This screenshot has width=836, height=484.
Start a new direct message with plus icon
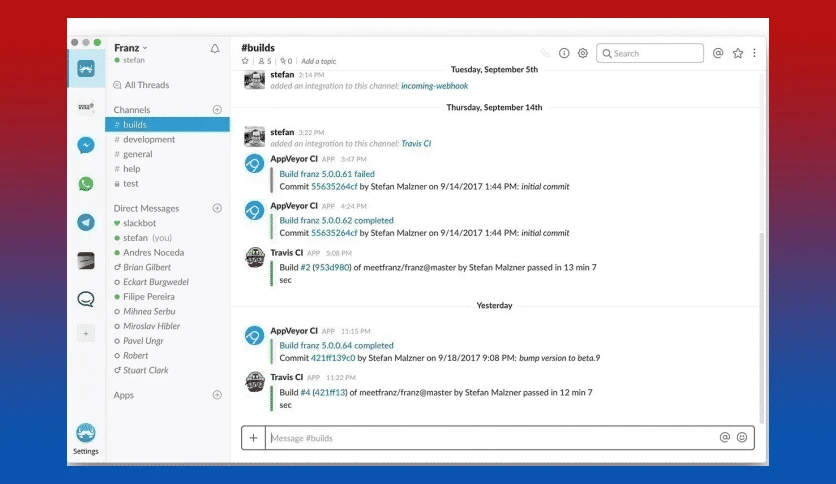tap(217, 208)
